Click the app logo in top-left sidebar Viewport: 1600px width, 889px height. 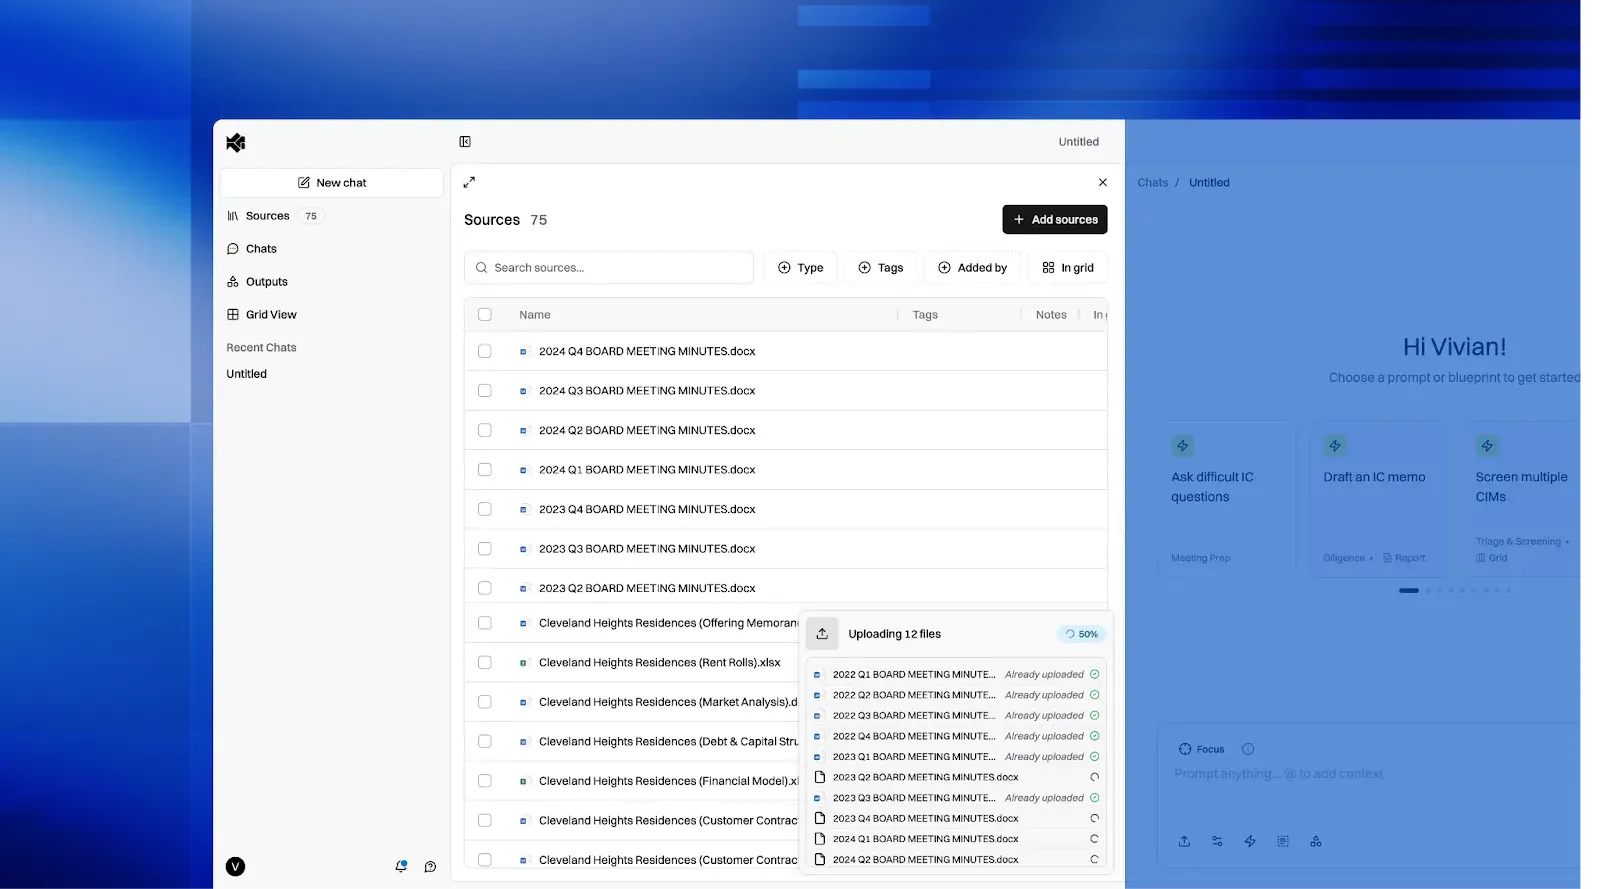[x=236, y=143]
